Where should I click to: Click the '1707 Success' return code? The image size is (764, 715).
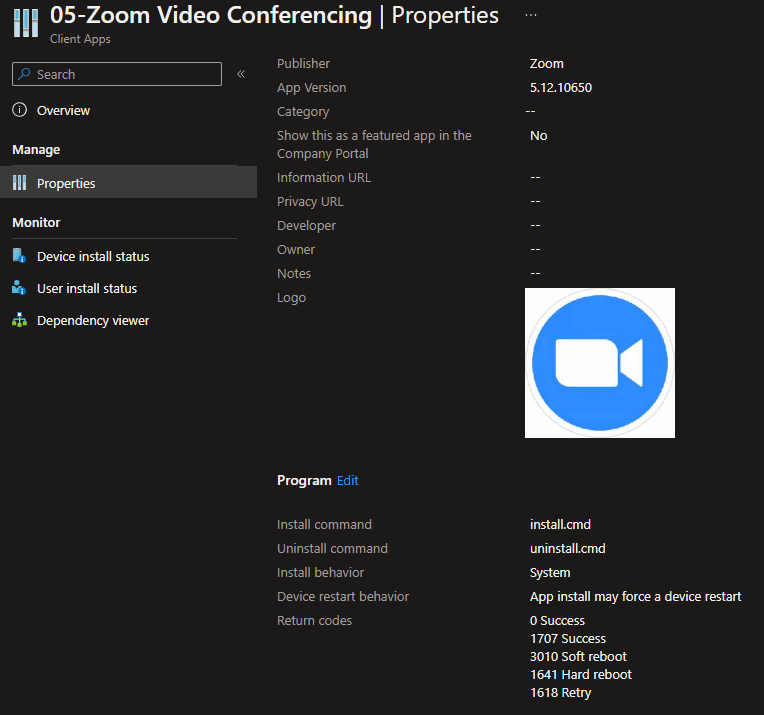tap(568, 638)
